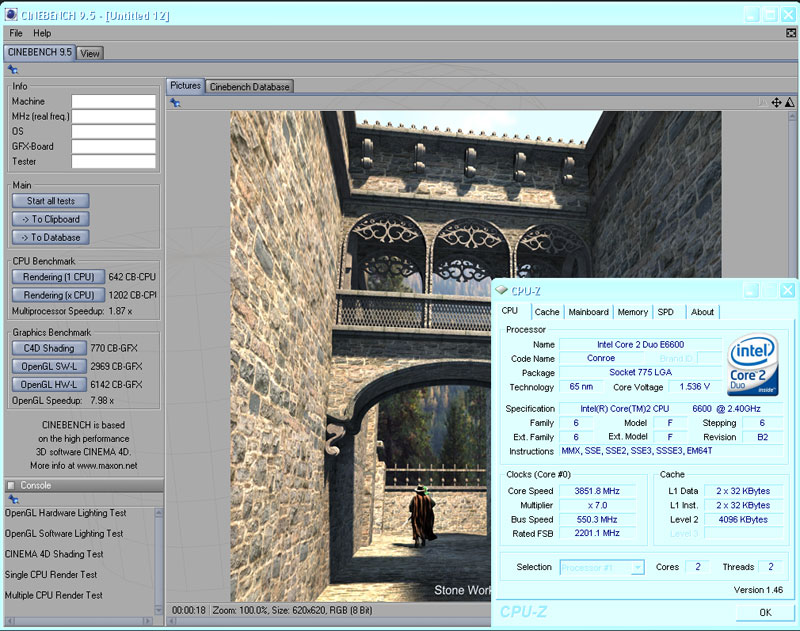Open the Memory tab in CPU-Z
This screenshot has height=631, width=800.
pyautogui.click(x=632, y=312)
